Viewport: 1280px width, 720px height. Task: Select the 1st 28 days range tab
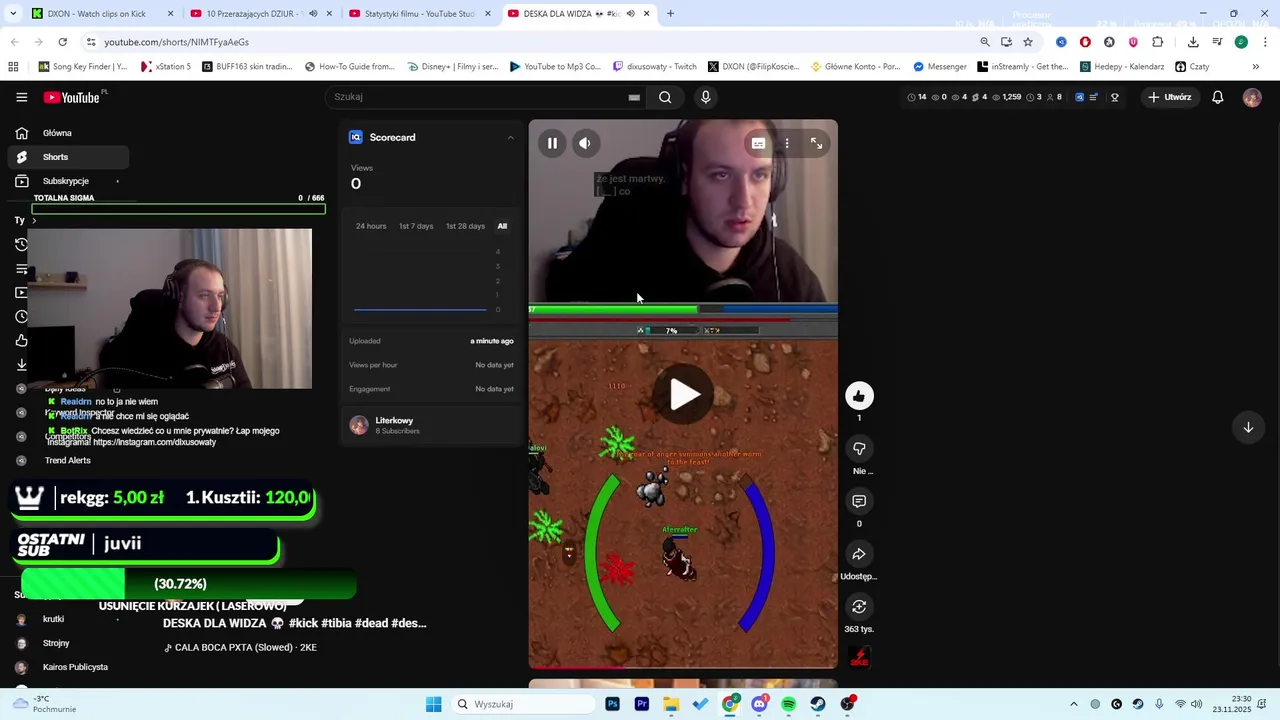(465, 226)
